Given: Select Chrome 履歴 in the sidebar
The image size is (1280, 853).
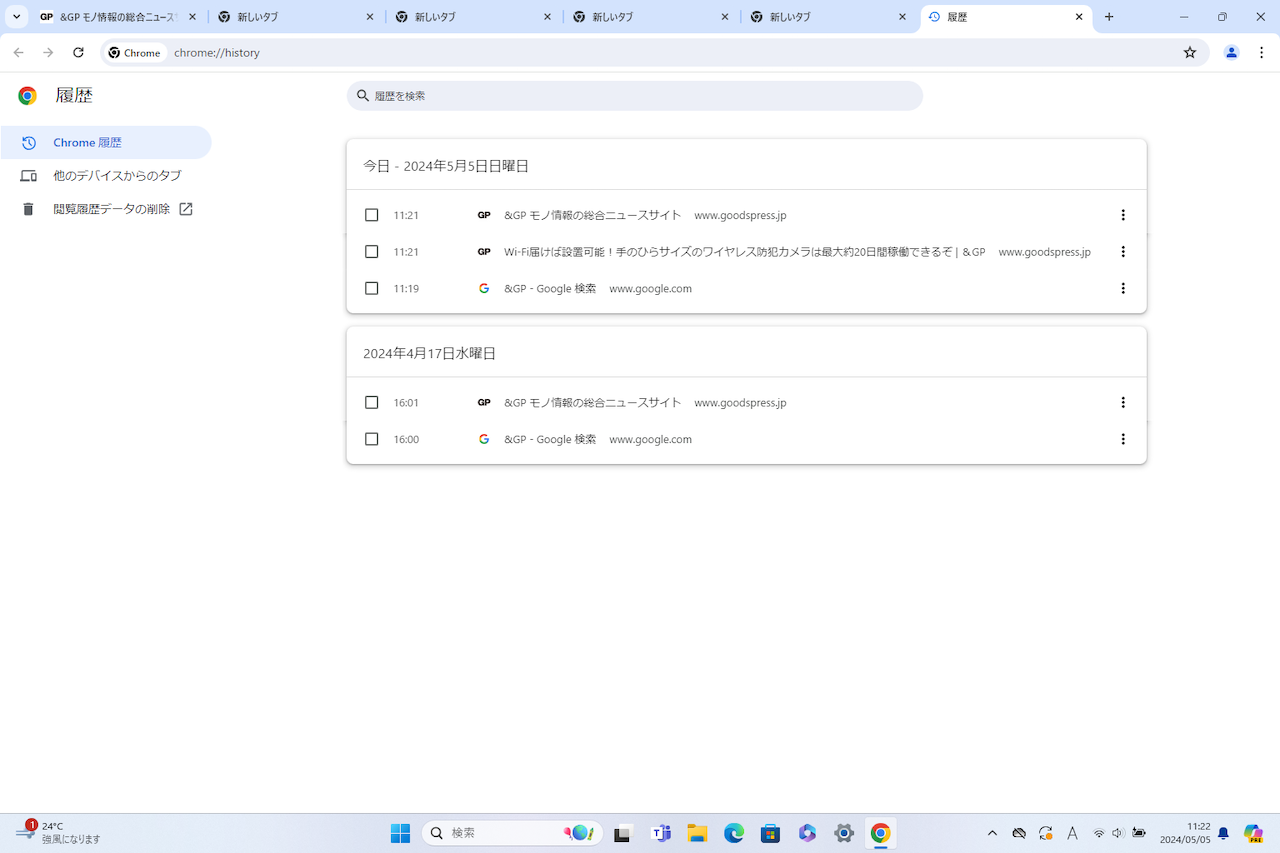Looking at the screenshot, I should click(106, 143).
